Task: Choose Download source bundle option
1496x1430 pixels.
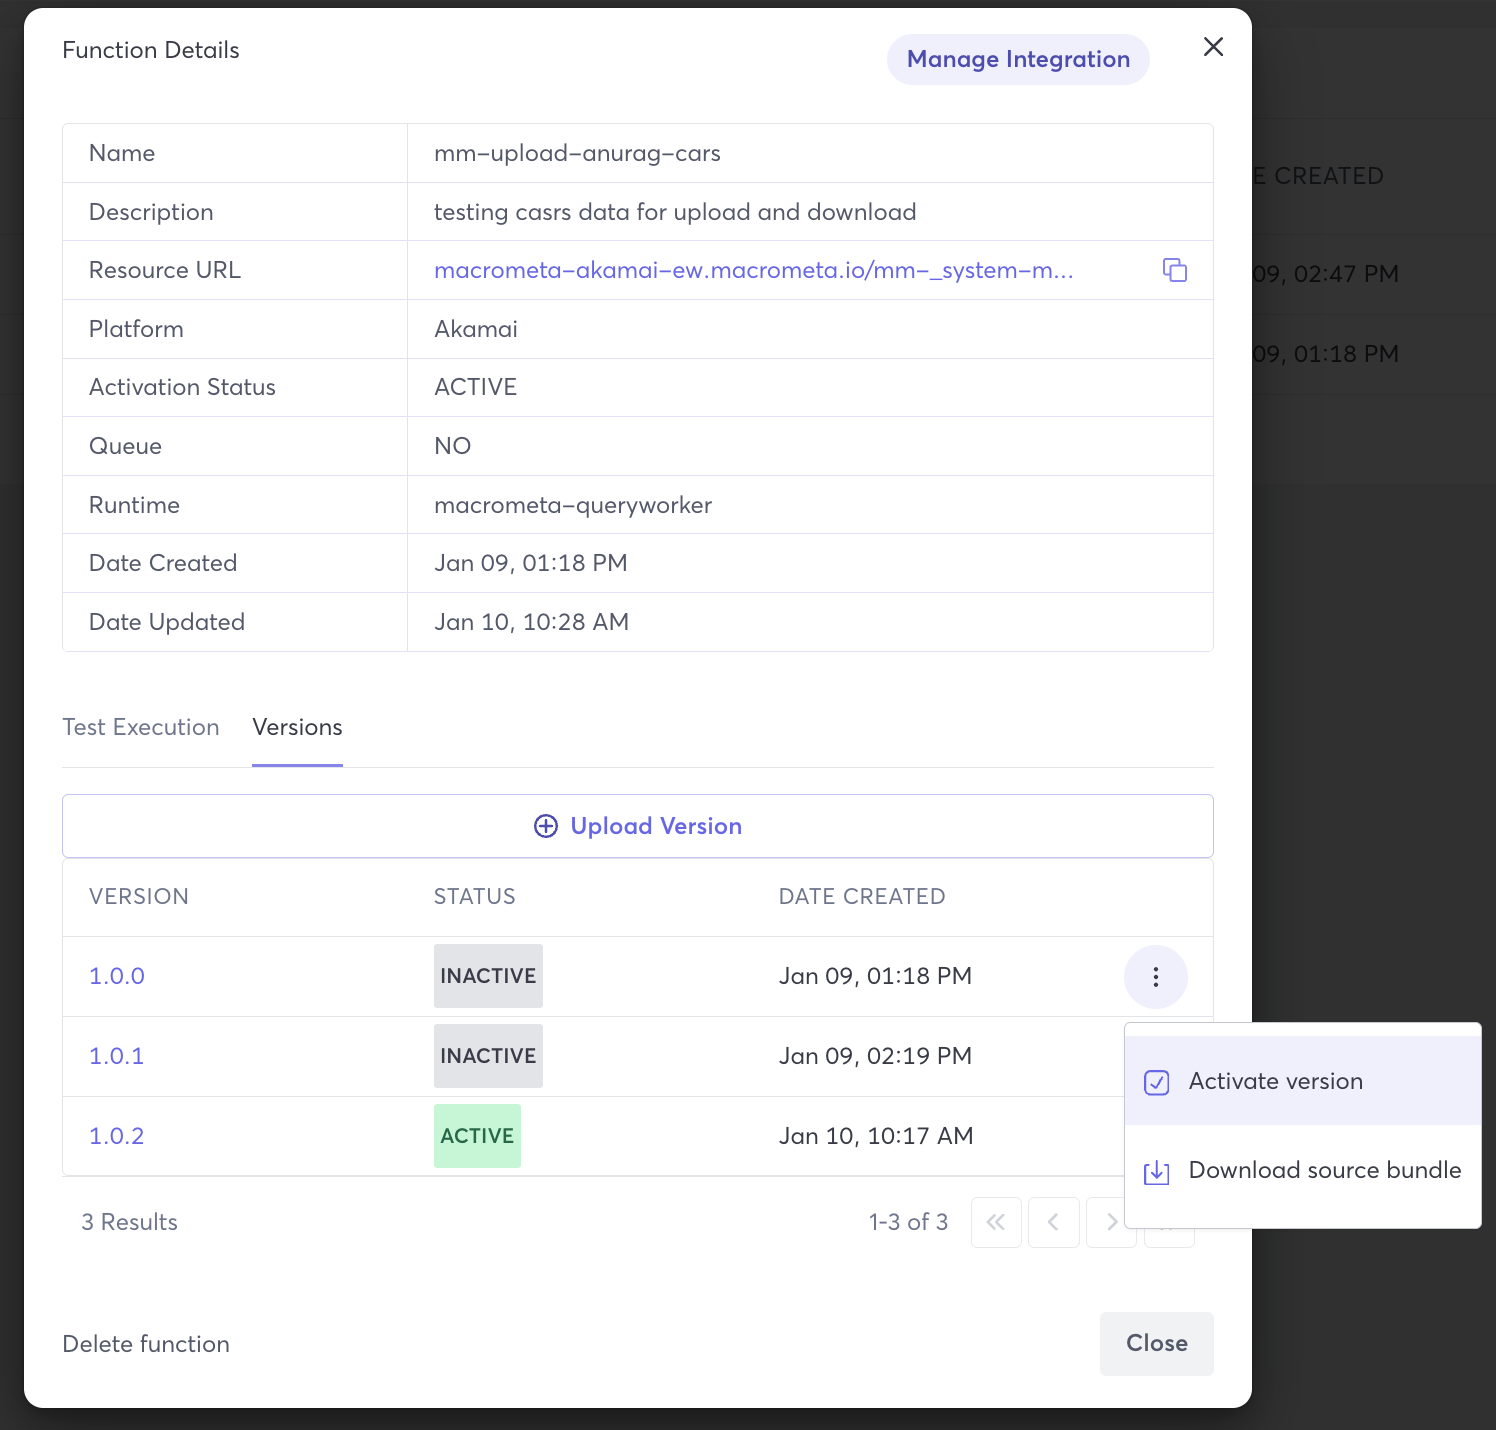Action: 1324,1170
